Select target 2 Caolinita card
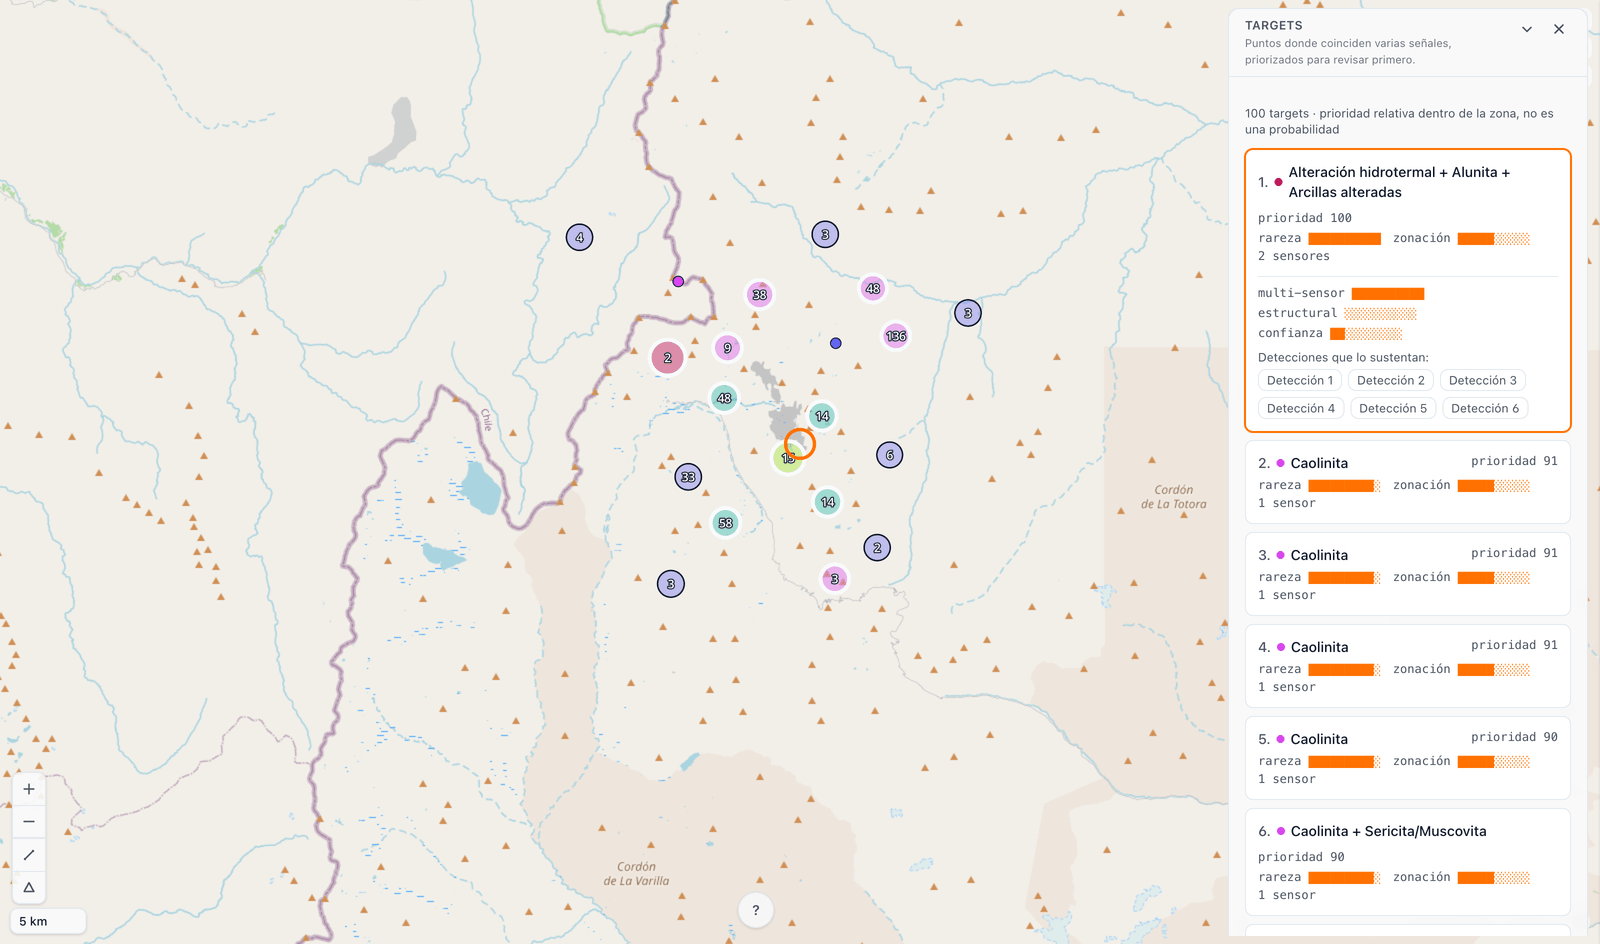The image size is (1600, 944). pyautogui.click(x=1408, y=482)
